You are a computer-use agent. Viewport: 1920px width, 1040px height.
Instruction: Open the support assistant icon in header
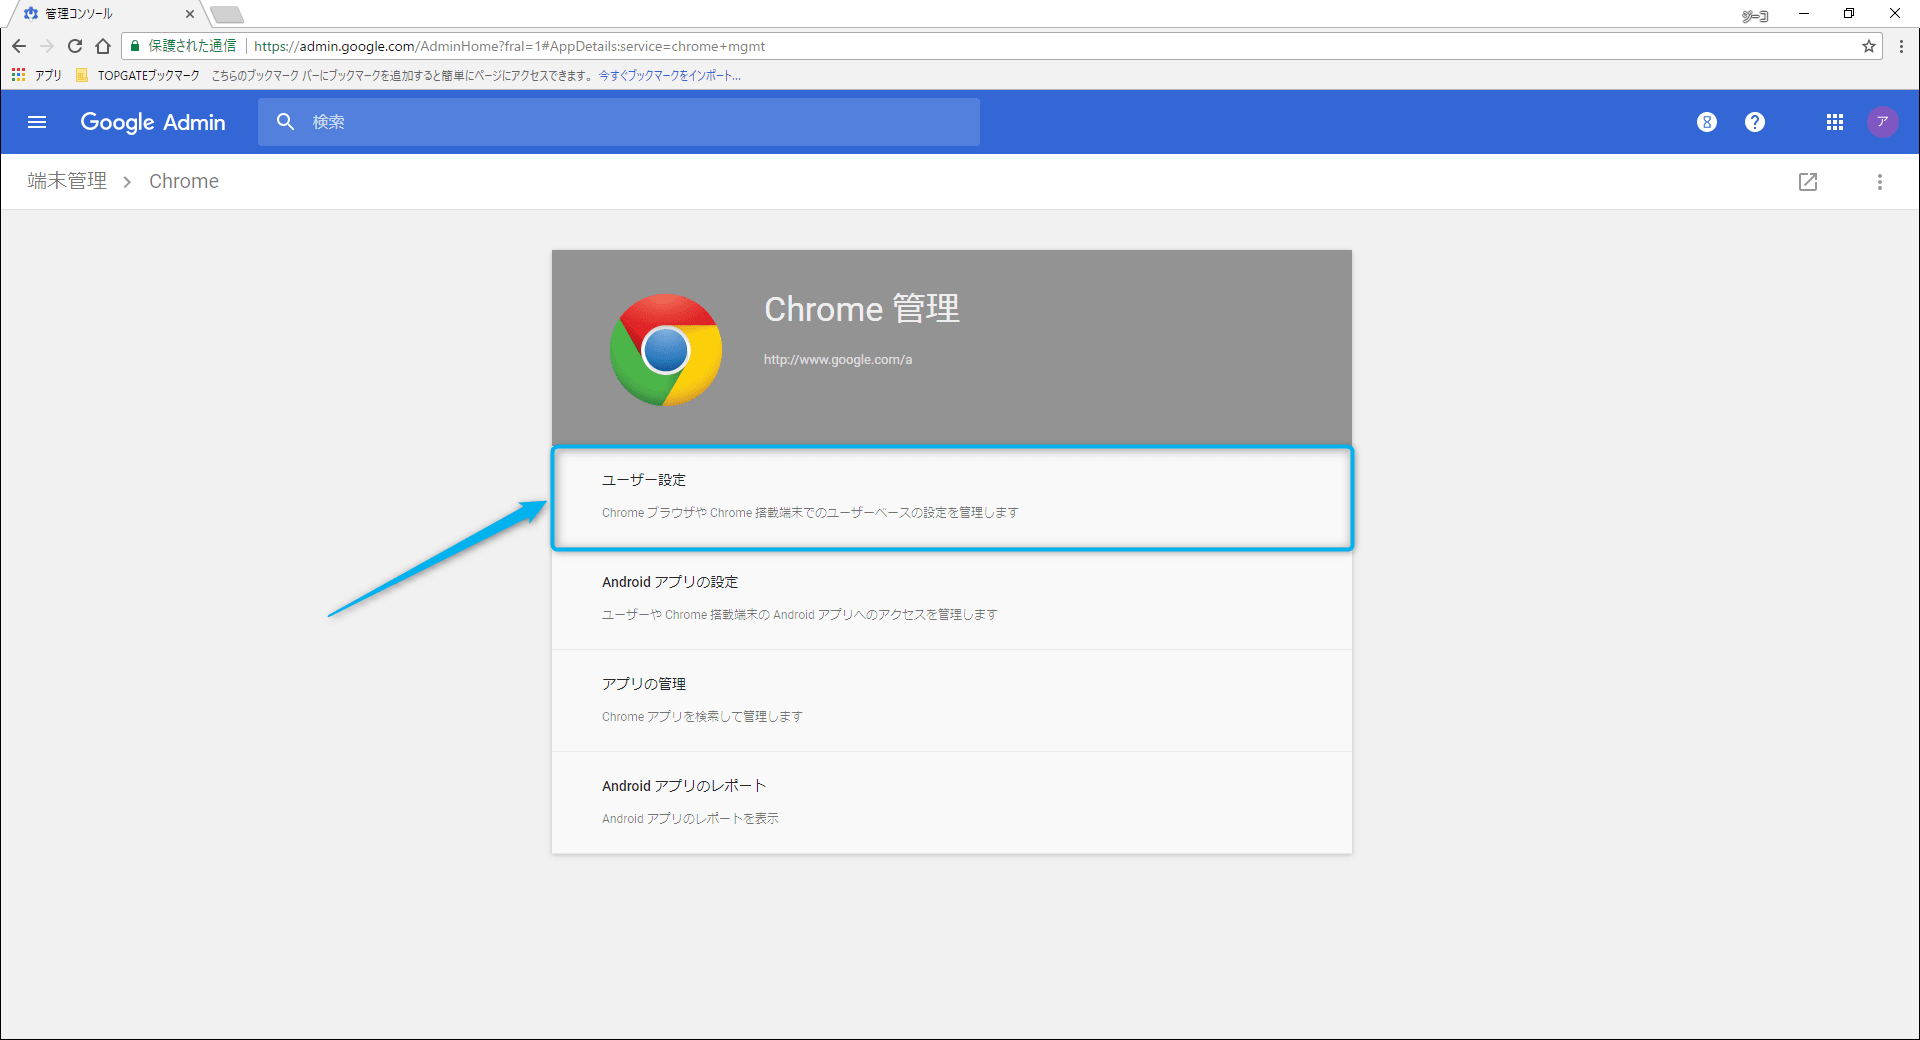coord(1707,122)
